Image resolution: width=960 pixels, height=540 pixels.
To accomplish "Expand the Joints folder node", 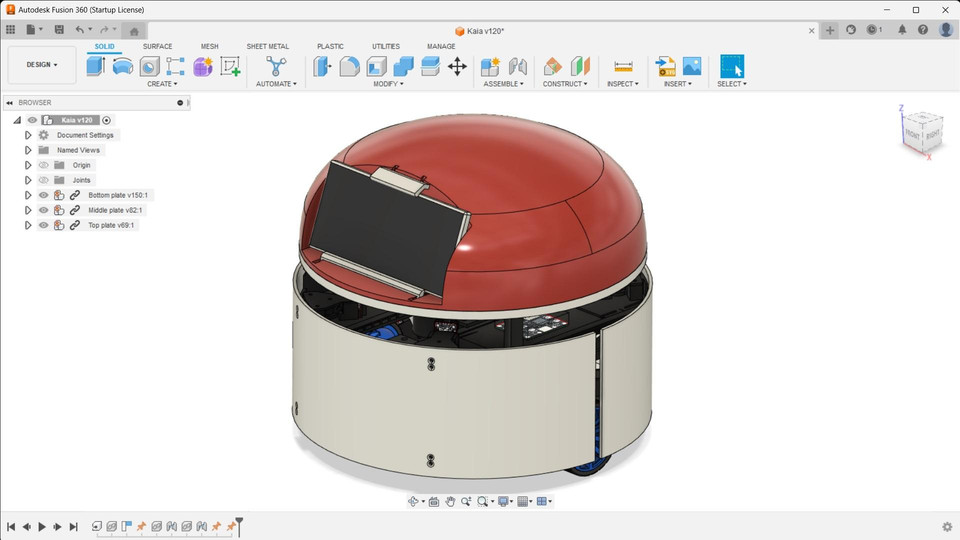I will pyautogui.click(x=28, y=180).
